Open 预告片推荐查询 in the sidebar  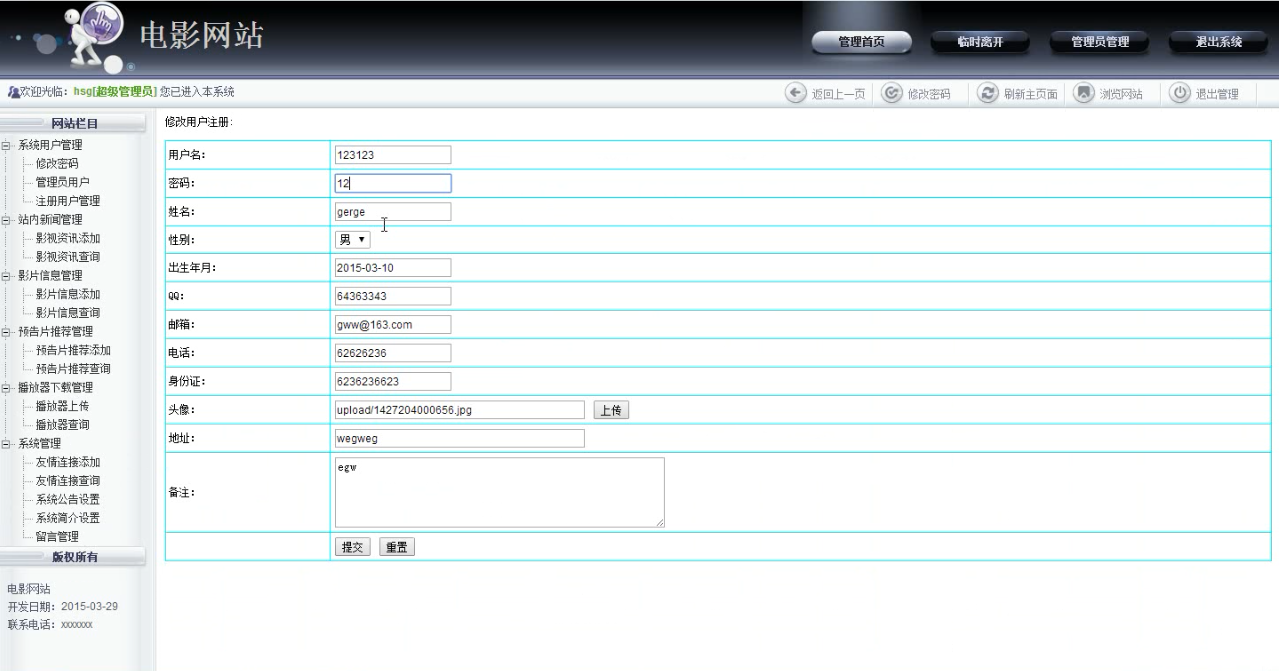click(73, 369)
